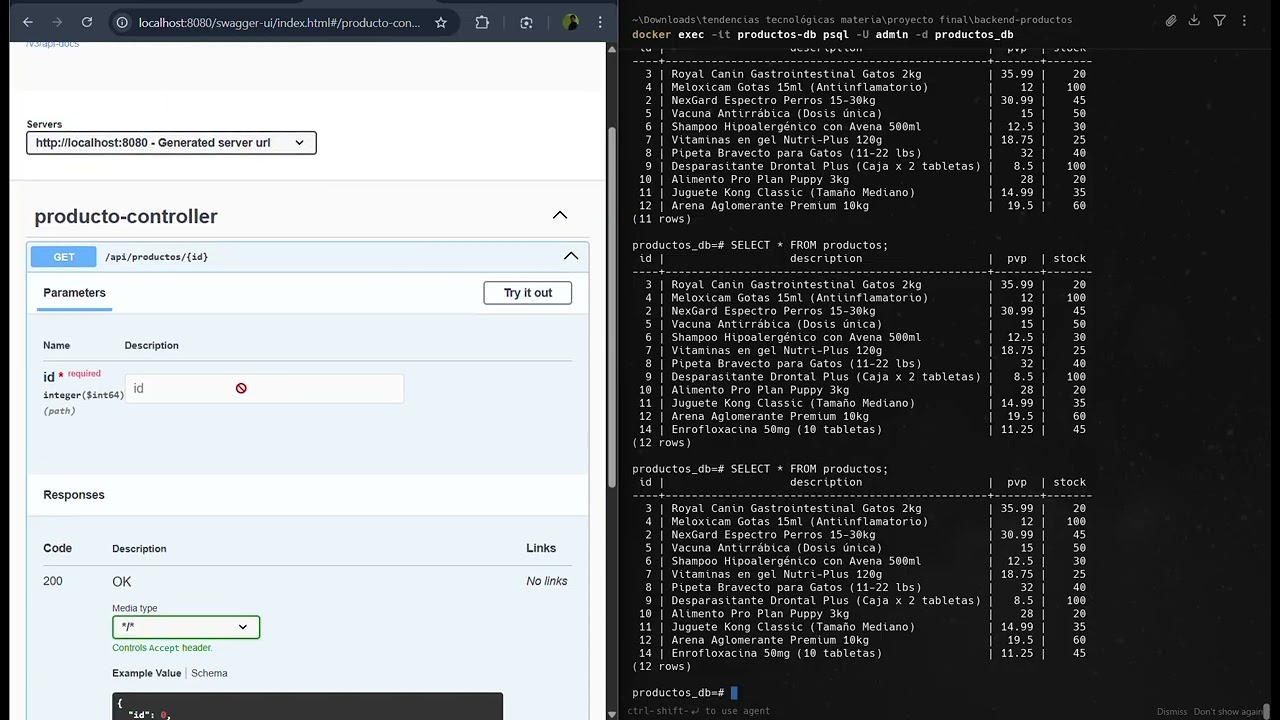
Task: Click the terminal working directory path
Action: click(852, 19)
